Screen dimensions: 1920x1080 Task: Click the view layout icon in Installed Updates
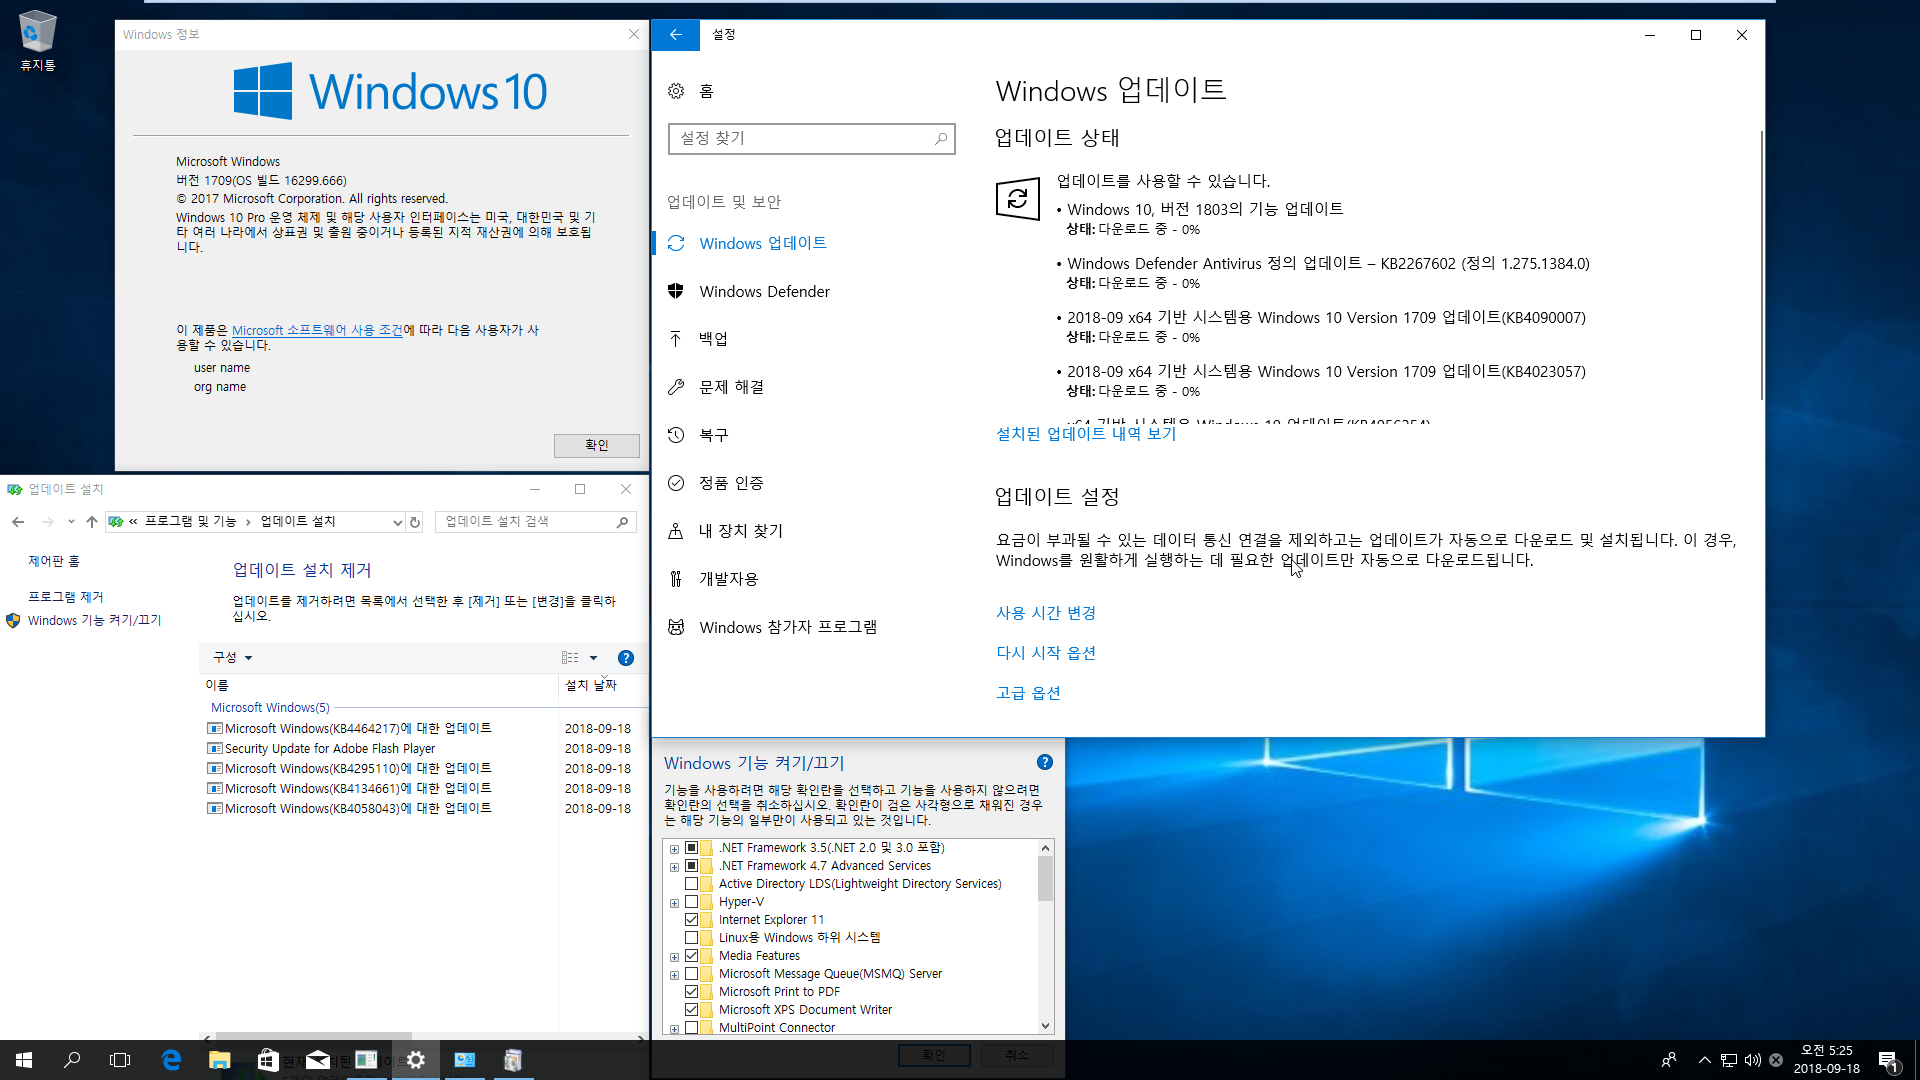pos(570,658)
